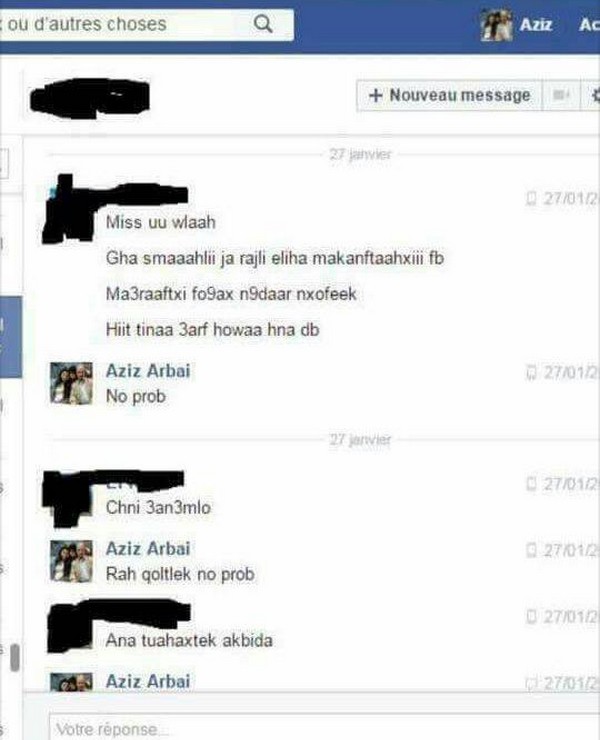This screenshot has height=740, width=600.
Task: Click the left sidebar scrollbar handle
Action: (15, 657)
